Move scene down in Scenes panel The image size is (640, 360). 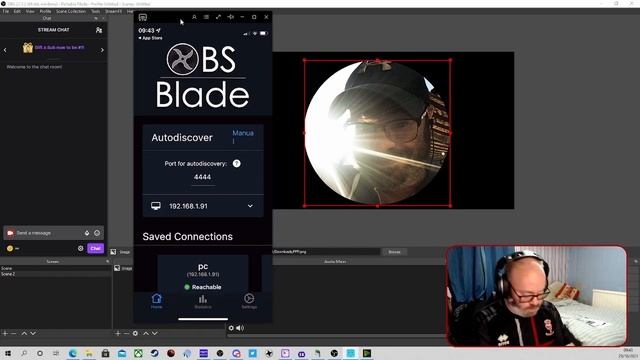[x=33, y=333]
